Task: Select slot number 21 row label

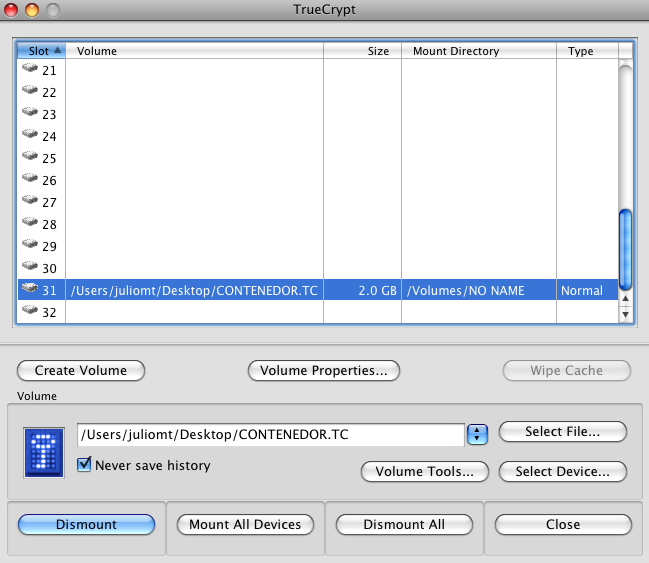Action: (x=49, y=71)
